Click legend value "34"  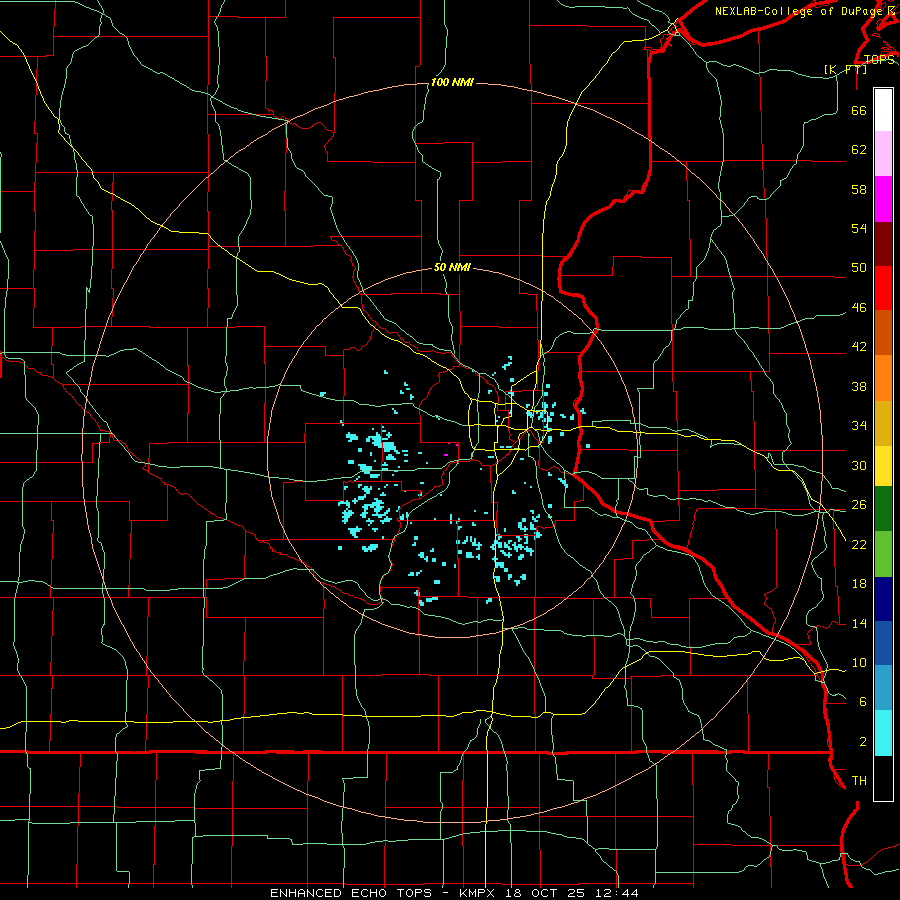pos(859,426)
